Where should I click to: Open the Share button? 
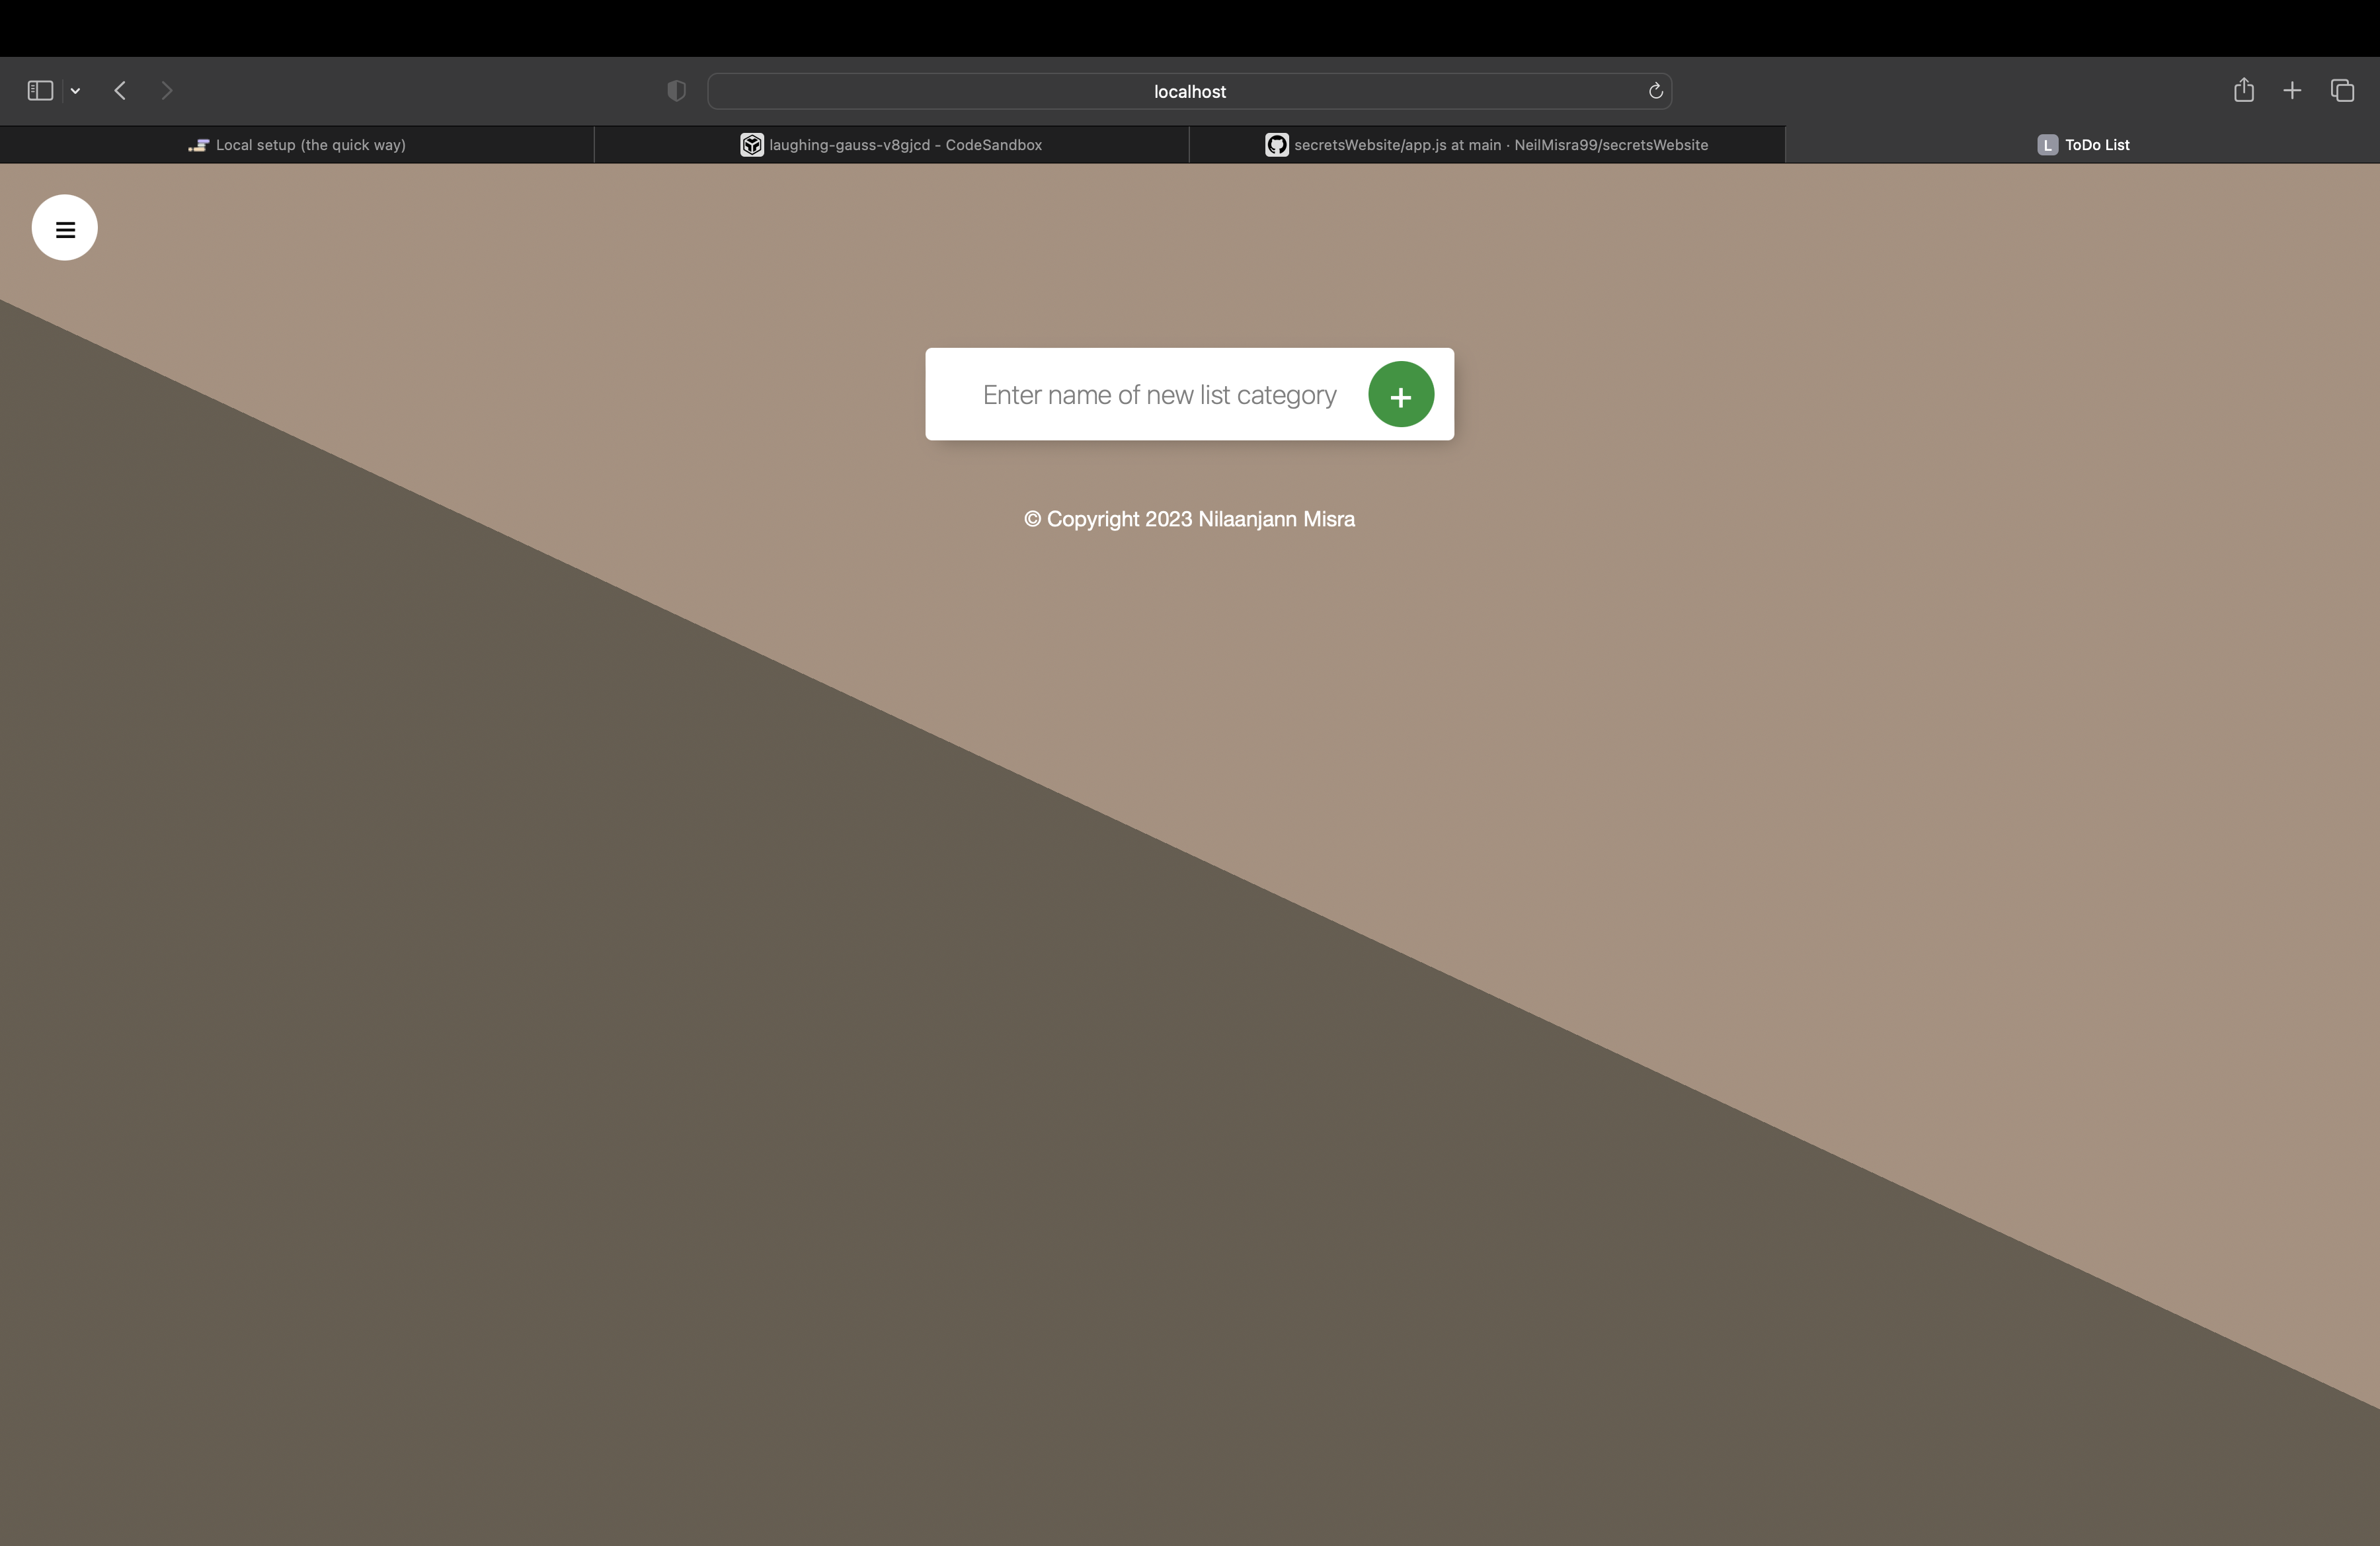point(2243,91)
